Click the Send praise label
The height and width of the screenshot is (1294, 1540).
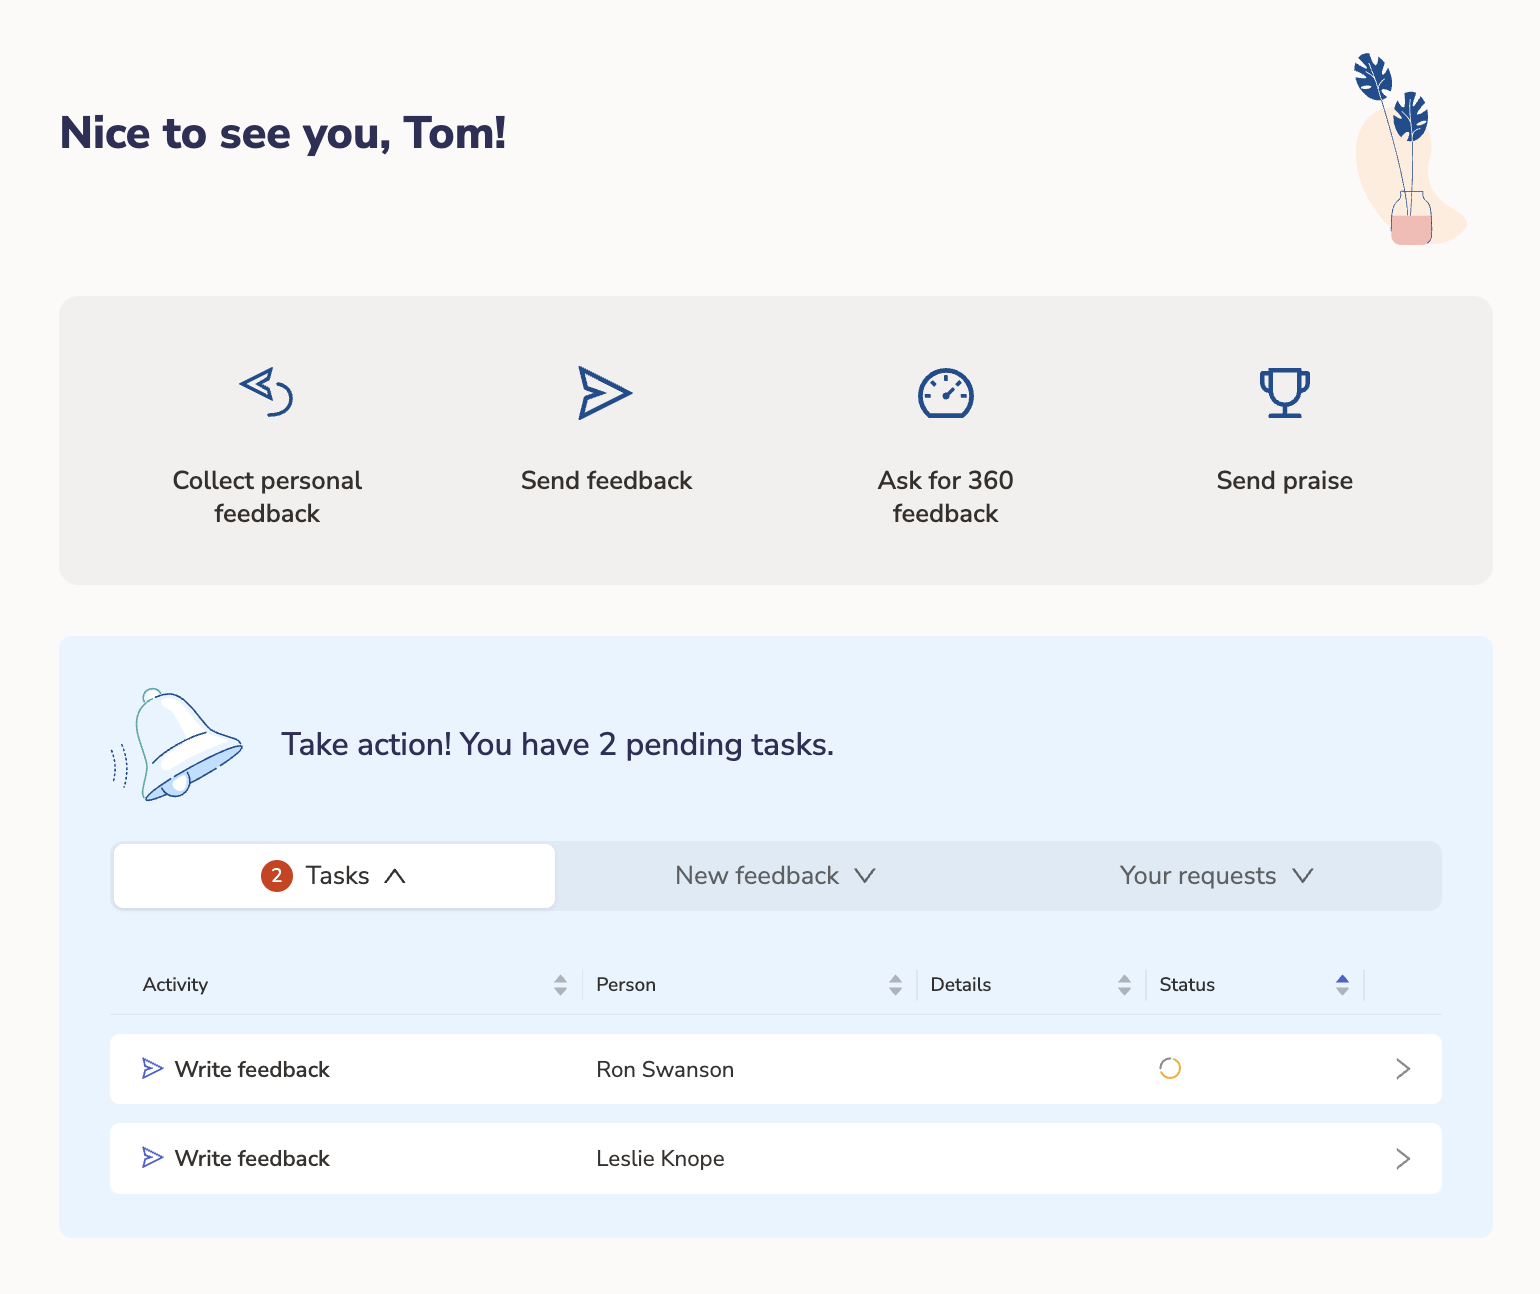coord(1284,481)
